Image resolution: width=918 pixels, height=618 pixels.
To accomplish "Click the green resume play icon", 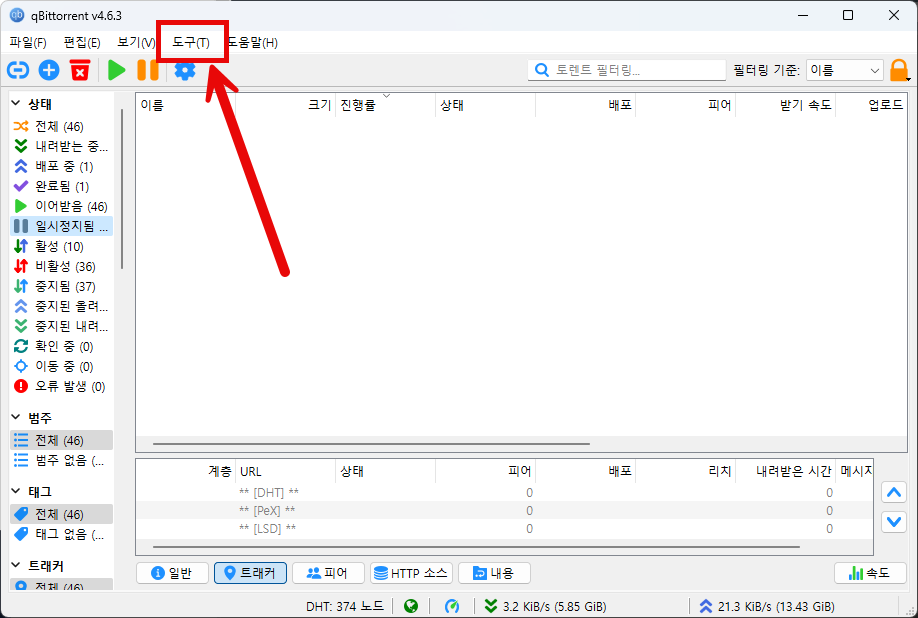I will tap(117, 70).
